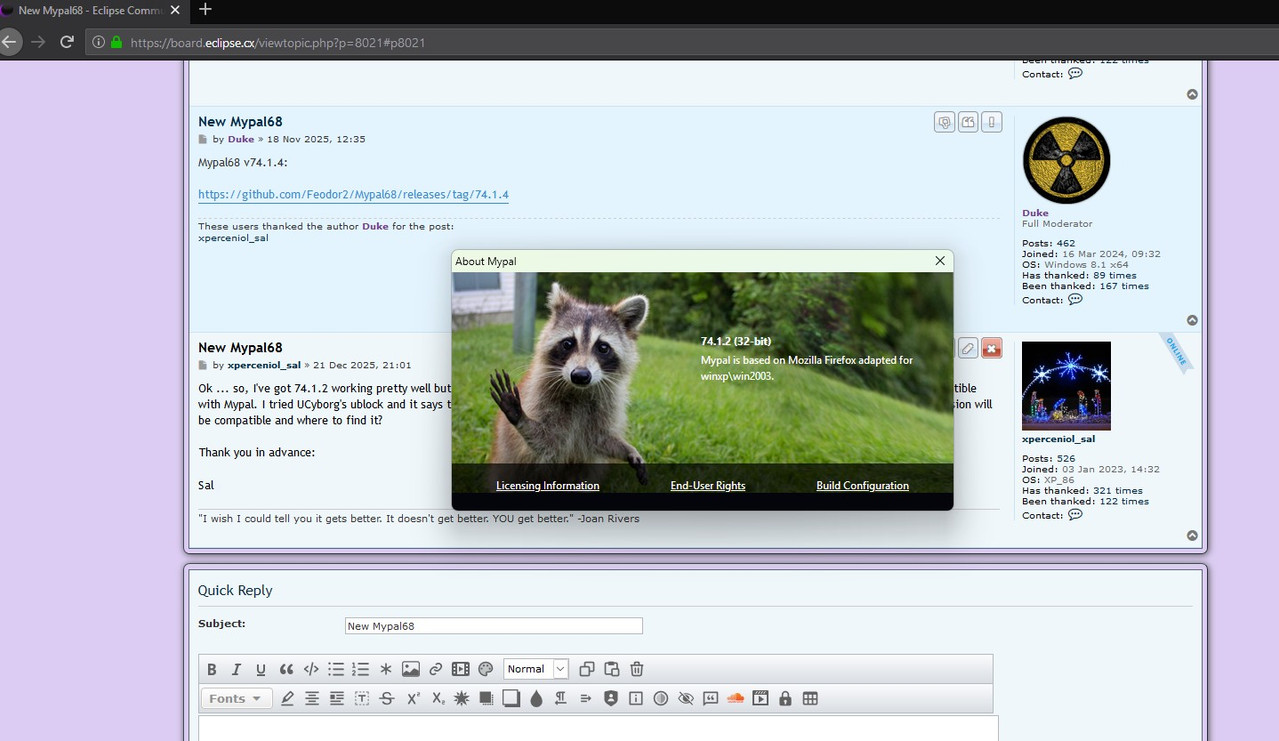Insert a quote block in reply
Viewport: 1279px width, 741px height.
(286, 669)
